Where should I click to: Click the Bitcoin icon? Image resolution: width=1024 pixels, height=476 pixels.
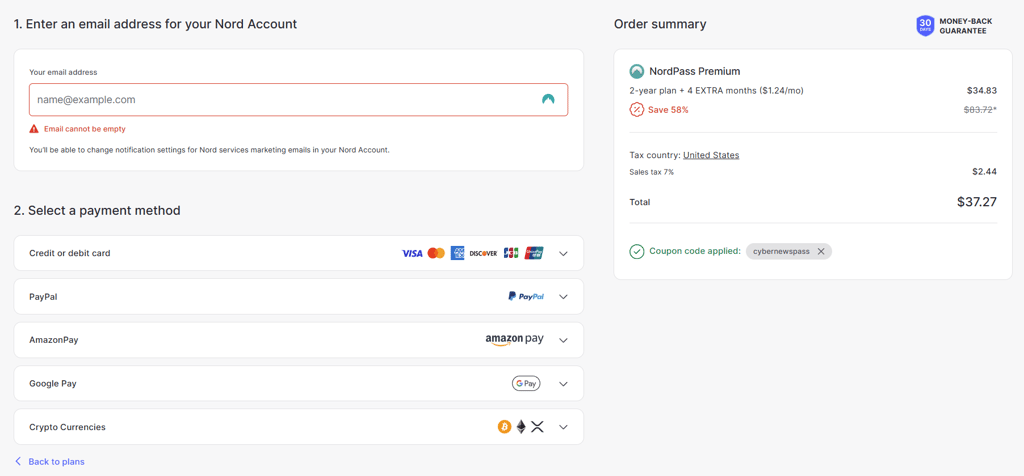pos(504,427)
